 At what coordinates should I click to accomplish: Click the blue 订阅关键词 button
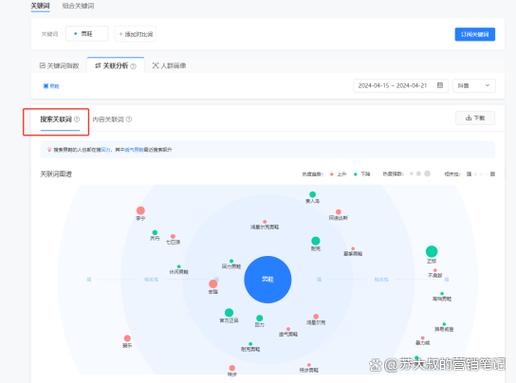pyautogui.click(x=475, y=34)
